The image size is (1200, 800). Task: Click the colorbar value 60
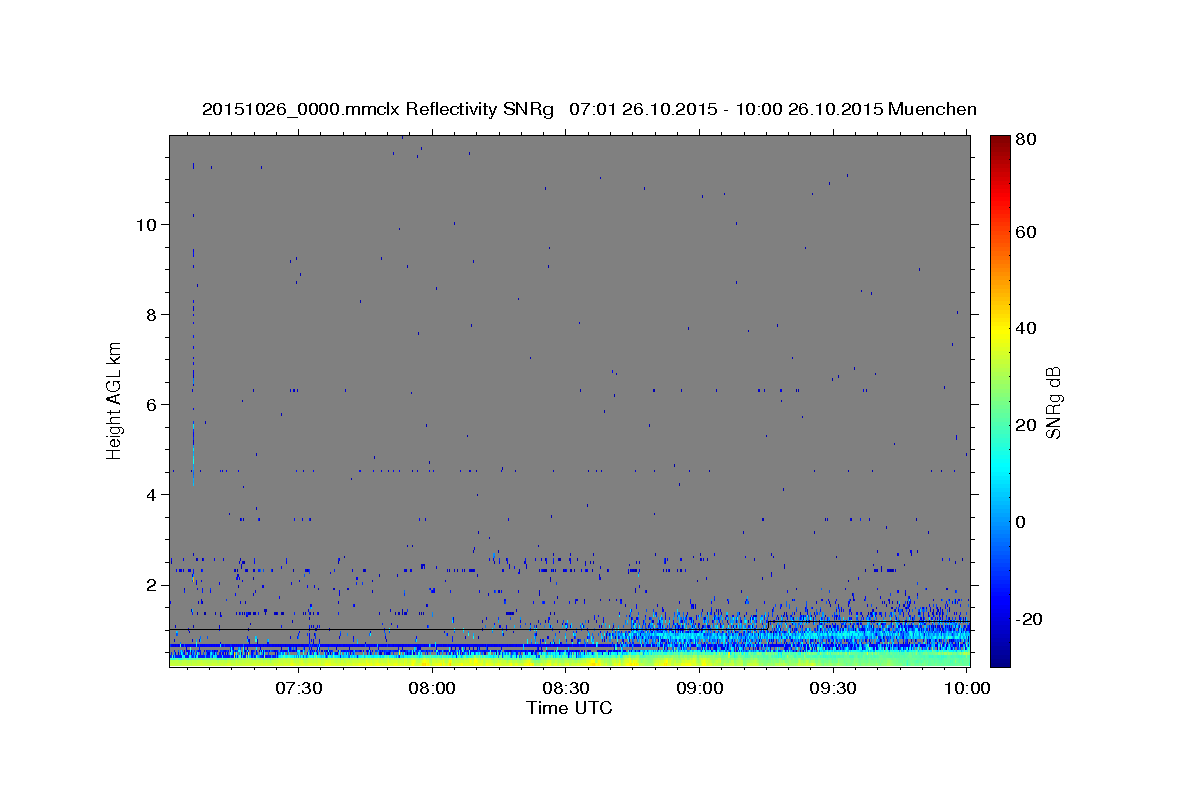[1025, 232]
